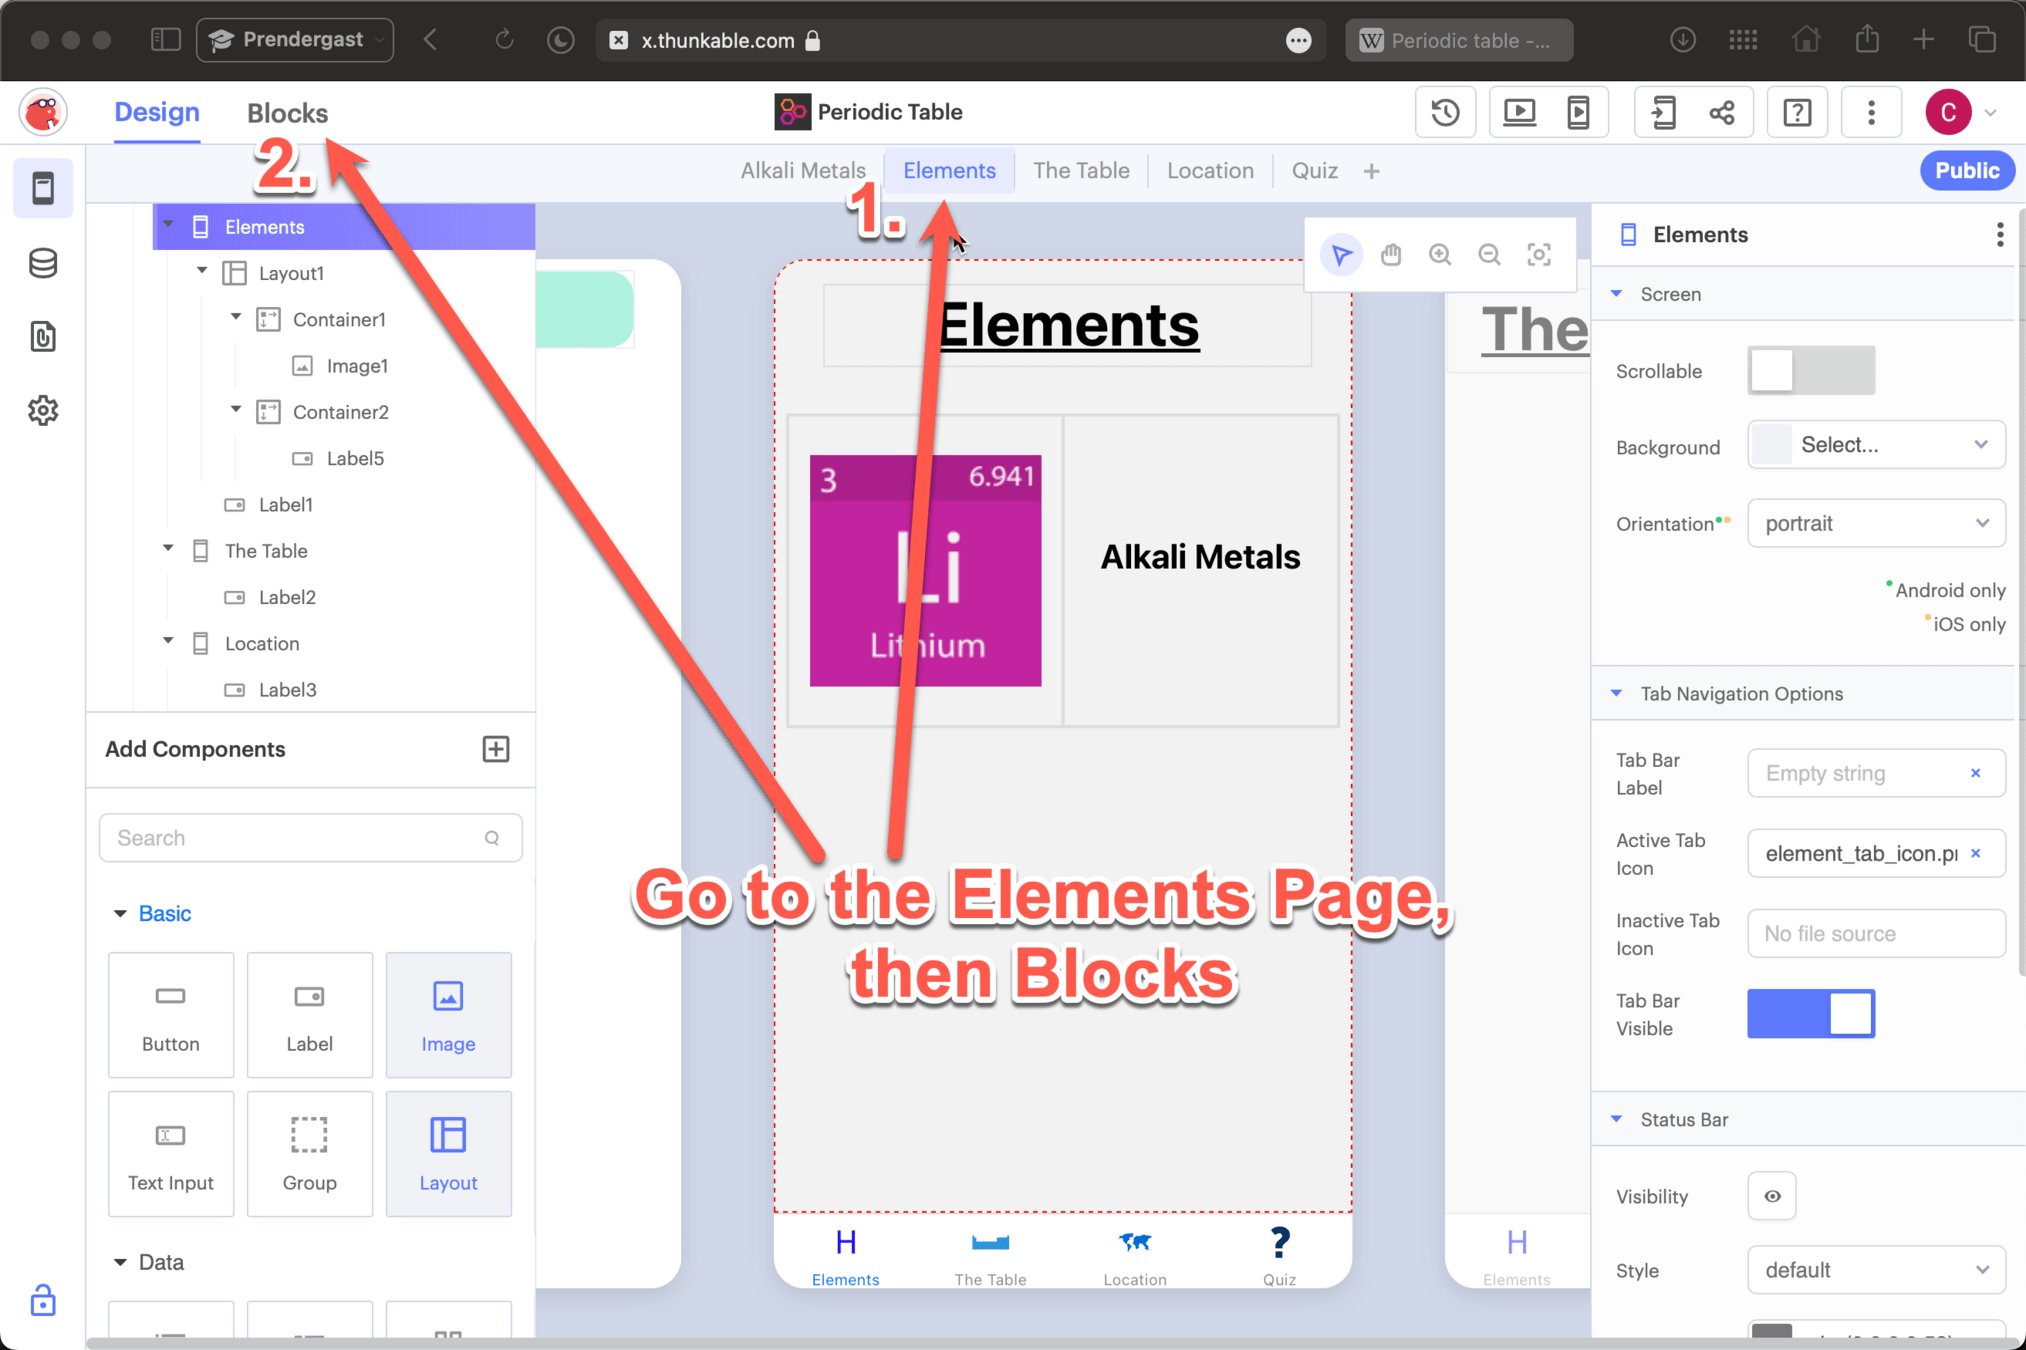The height and width of the screenshot is (1350, 2026).
Task: Open The Table screen tab
Action: [1081, 171]
